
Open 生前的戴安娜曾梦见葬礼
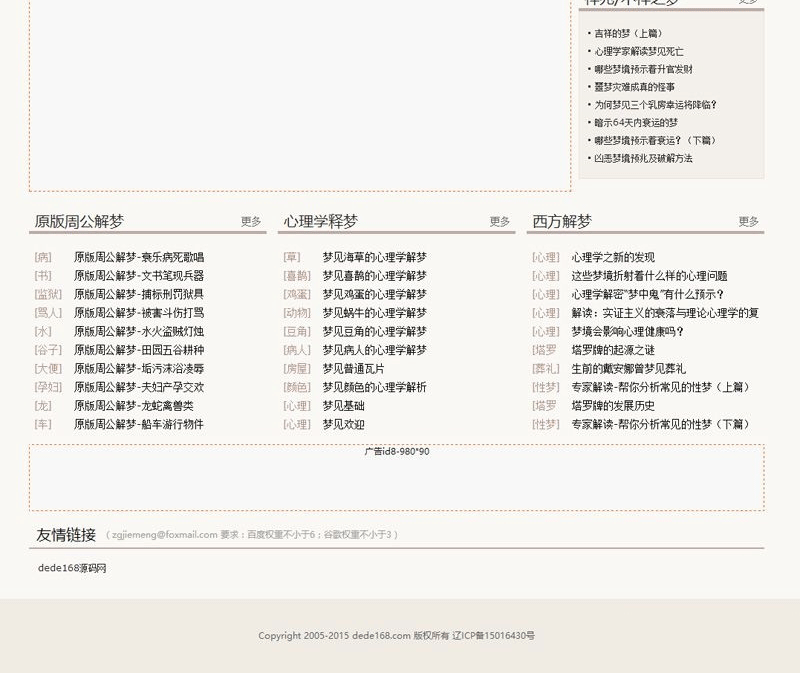(629, 368)
